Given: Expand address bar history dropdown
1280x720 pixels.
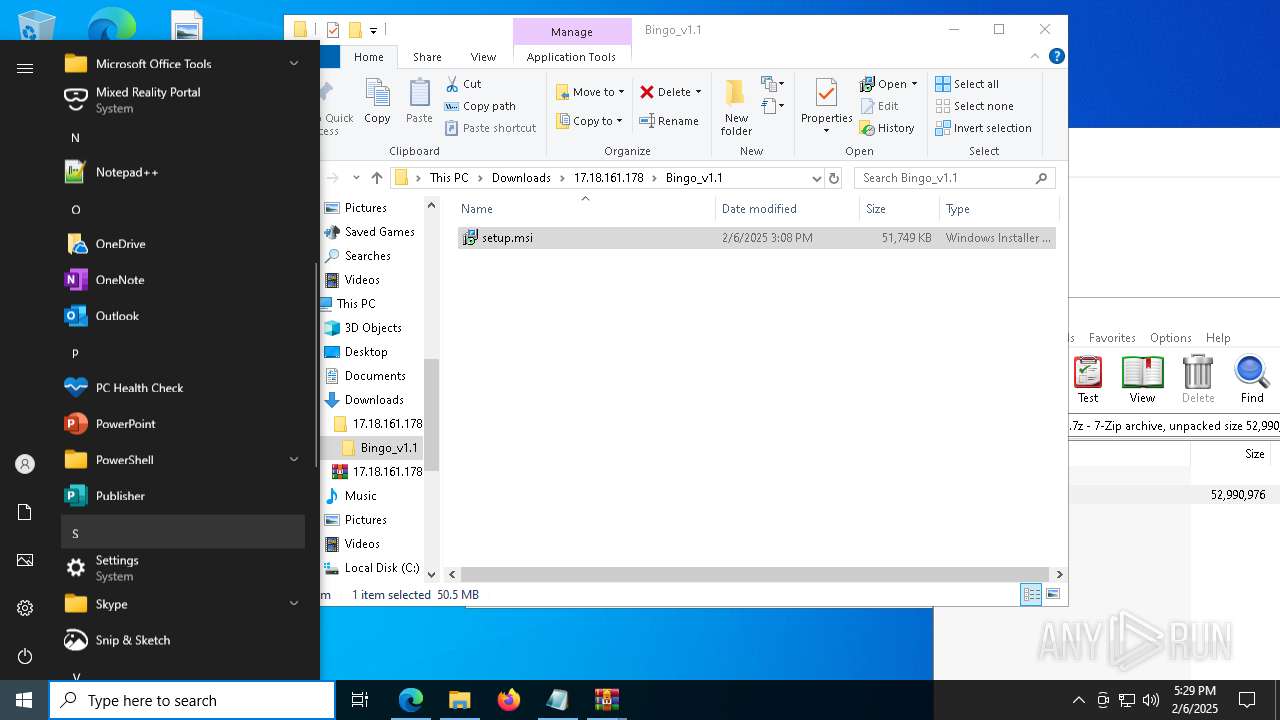Looking at the screenshot, I should 816,178.
